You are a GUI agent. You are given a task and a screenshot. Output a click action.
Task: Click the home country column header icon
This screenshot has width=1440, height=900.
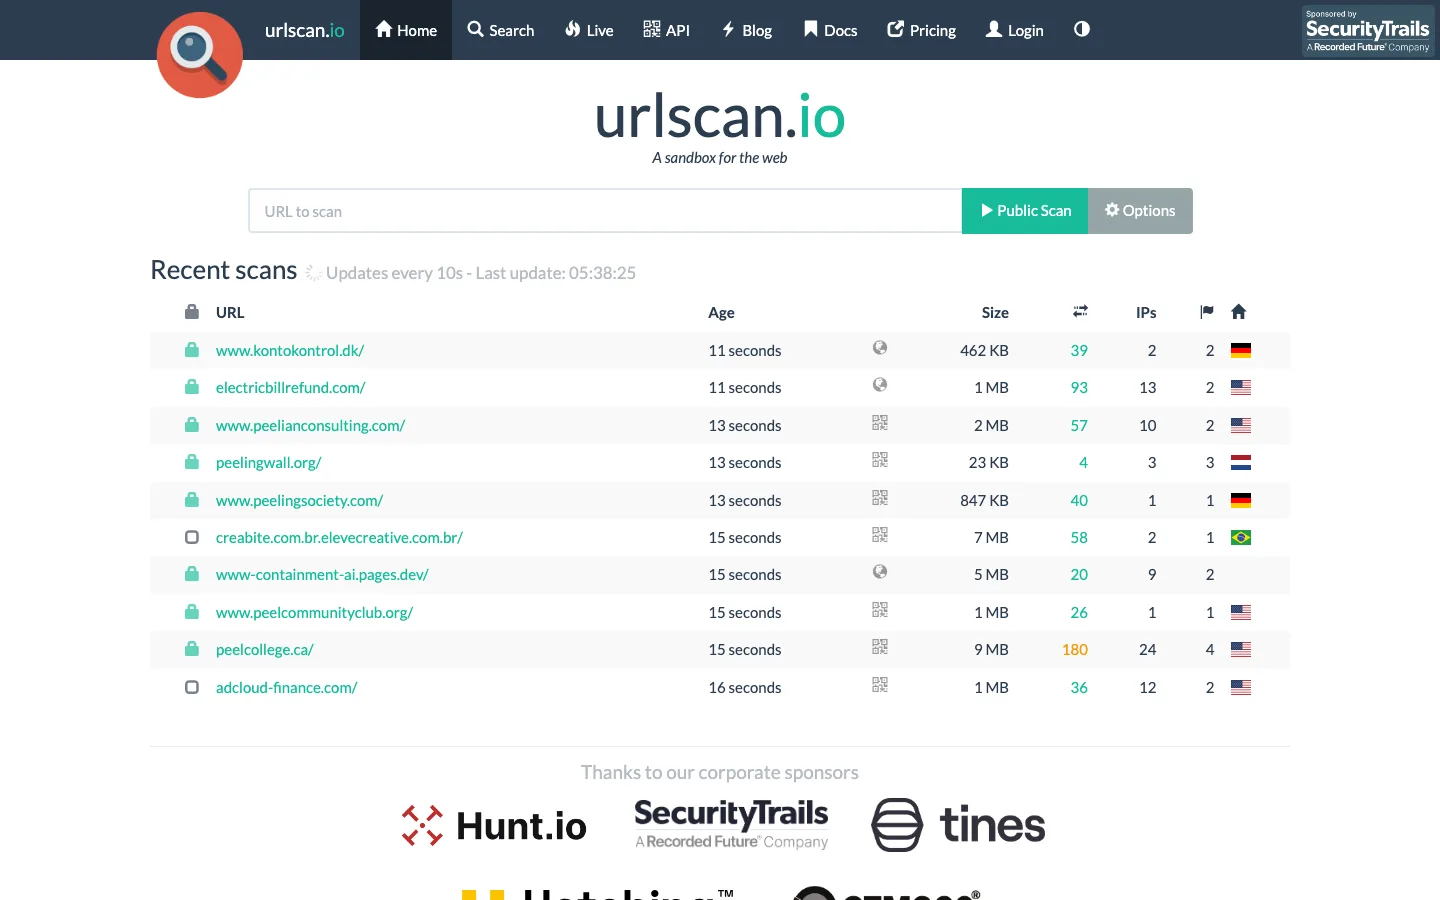tap(1239, 312)
